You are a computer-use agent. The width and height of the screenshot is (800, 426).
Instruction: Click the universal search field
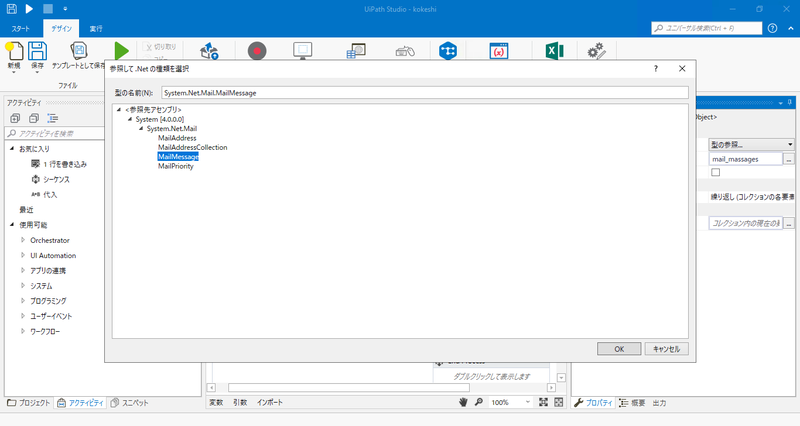click(x=707, y=28)
